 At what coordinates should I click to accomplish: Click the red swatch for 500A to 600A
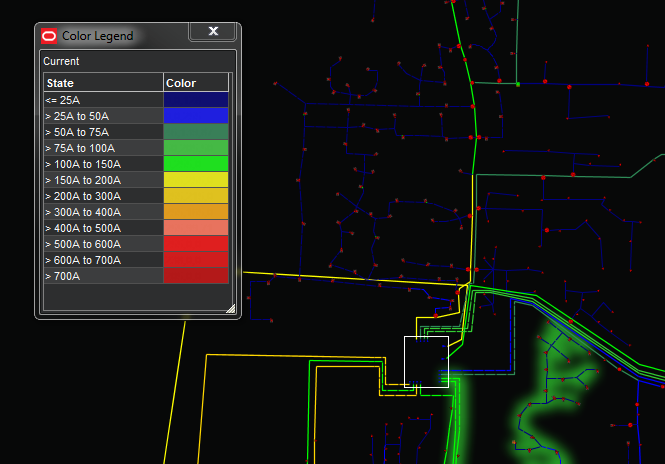[x=196, y=244]
